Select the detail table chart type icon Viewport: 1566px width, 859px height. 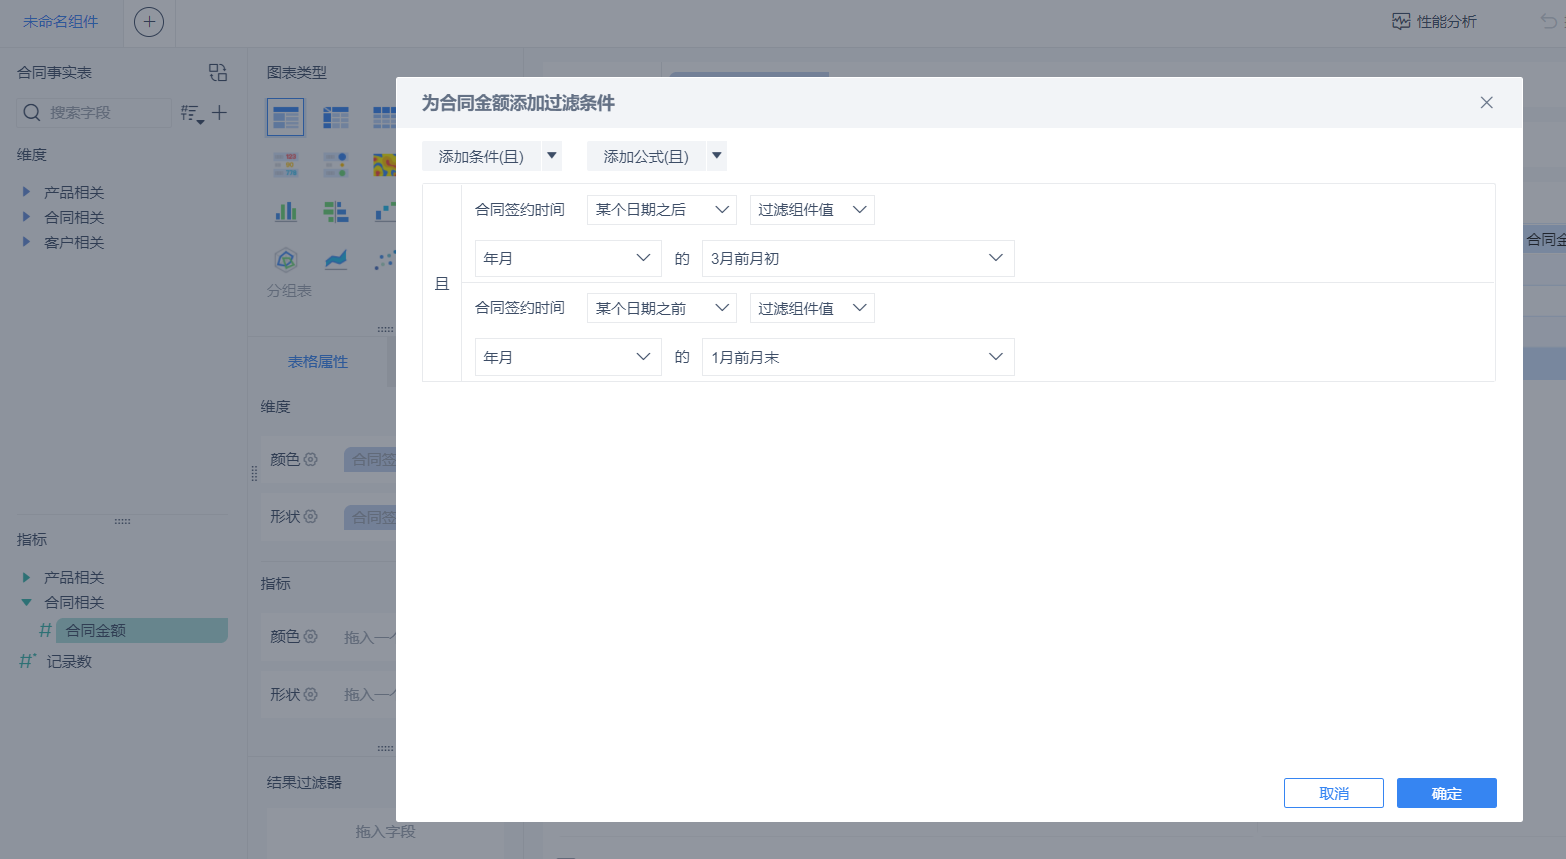[x=385, y=117]
